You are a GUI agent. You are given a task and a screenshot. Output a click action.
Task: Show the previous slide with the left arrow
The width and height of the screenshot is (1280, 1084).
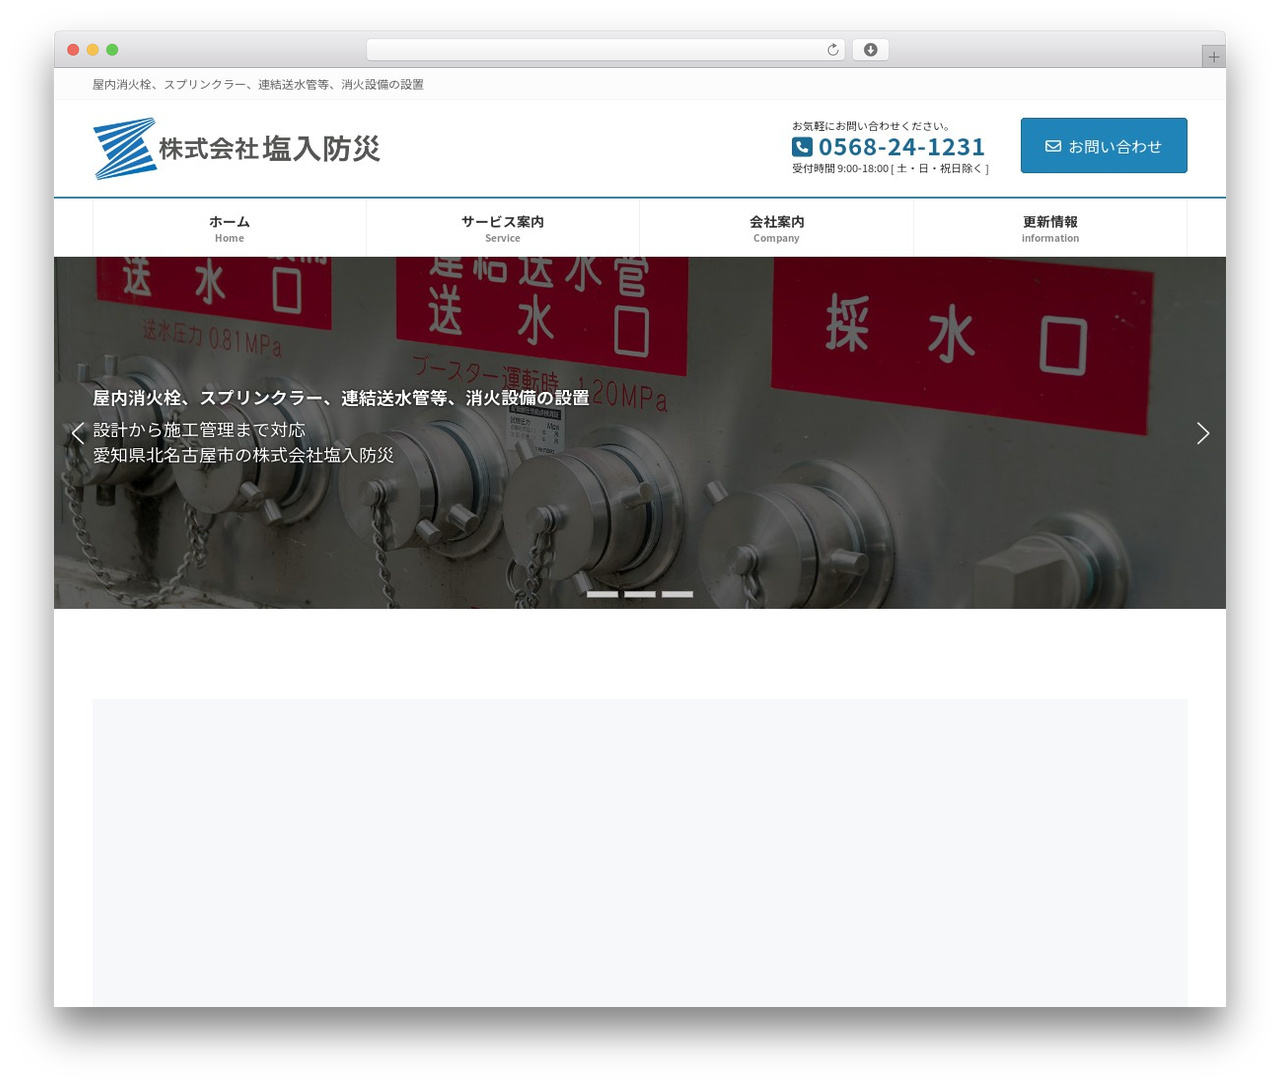78,433
